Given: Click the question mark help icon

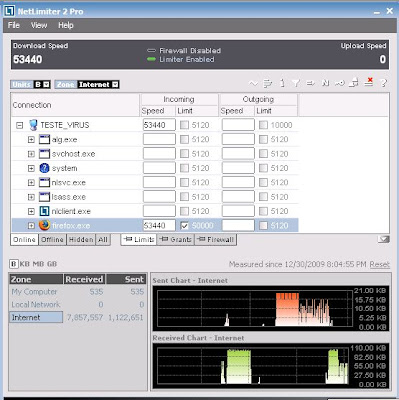Looking at the screenshot, I should tap(384, 83).
